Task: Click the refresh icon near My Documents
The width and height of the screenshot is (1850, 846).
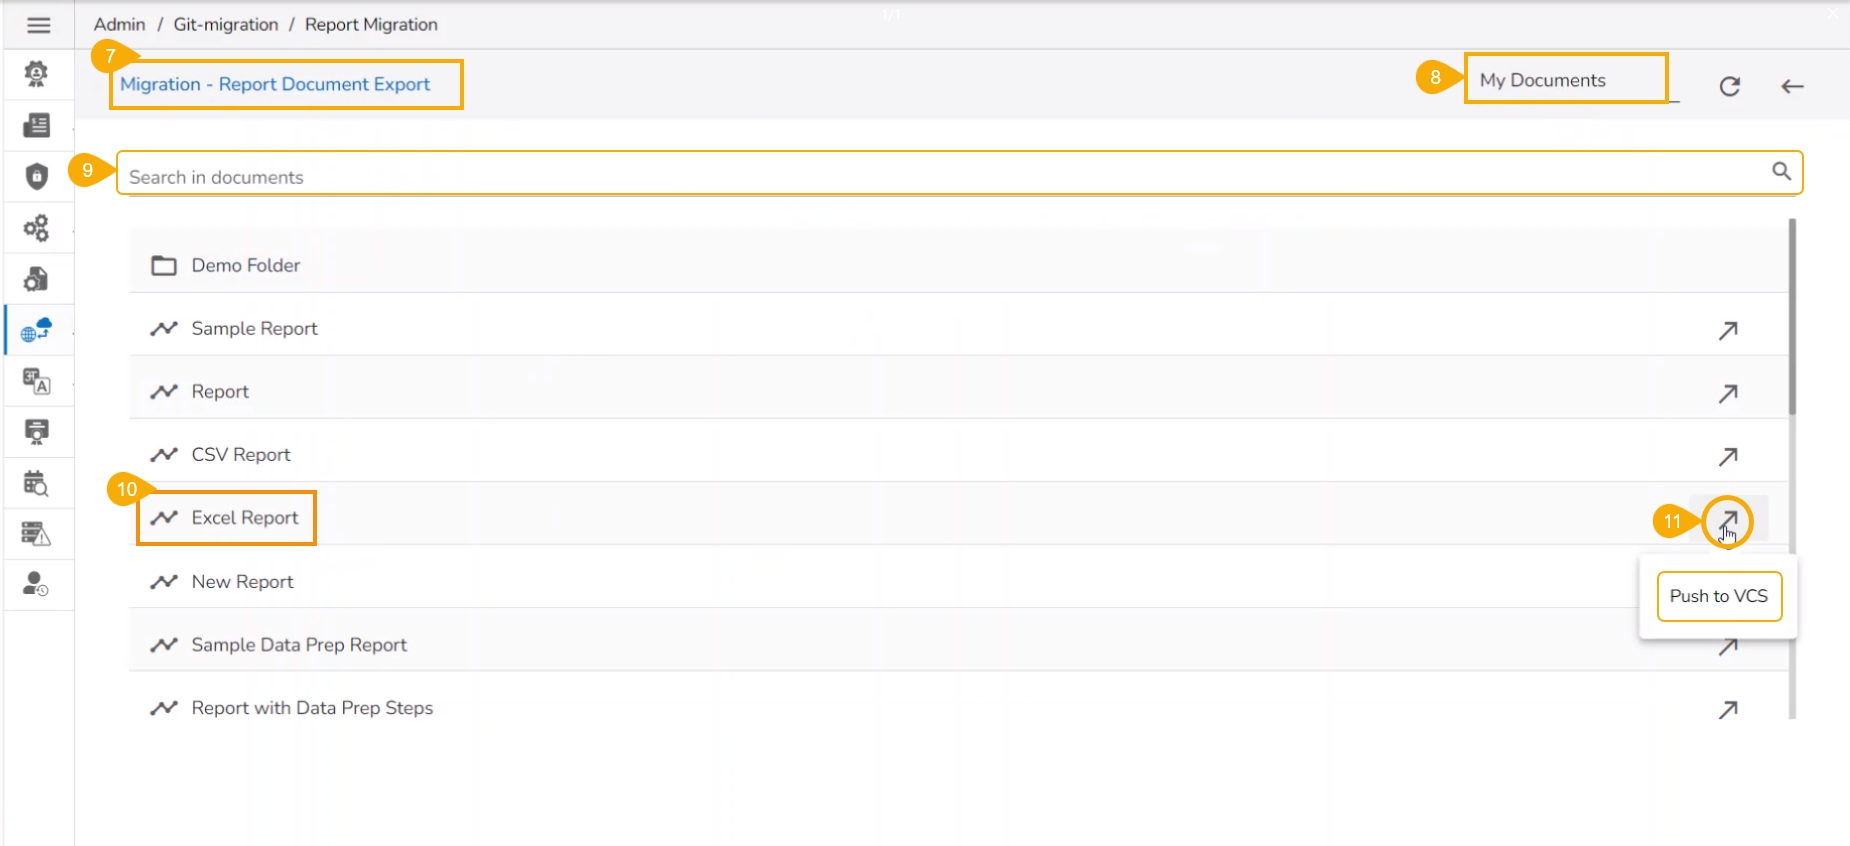Action: pos(1729,86)
